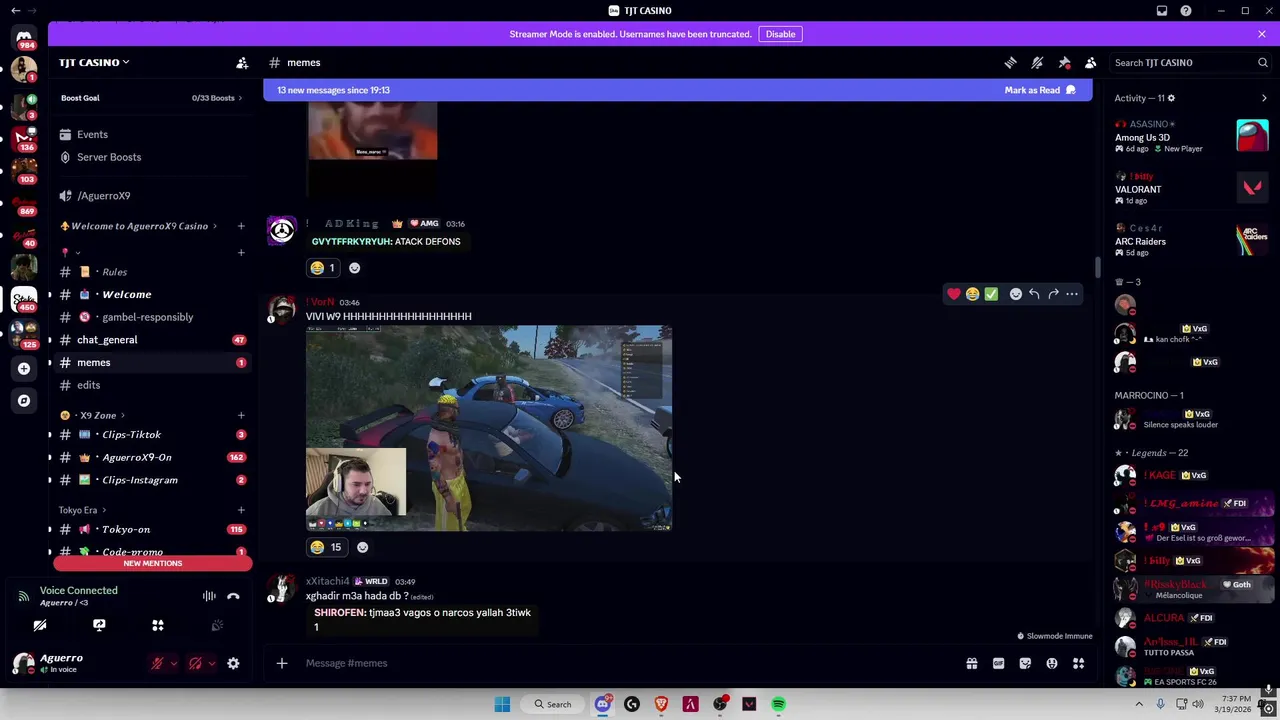Open microphone input options dropdown
Image resolution: width=1280 pixels, height=720 pixels.
(x=173, y=663)
